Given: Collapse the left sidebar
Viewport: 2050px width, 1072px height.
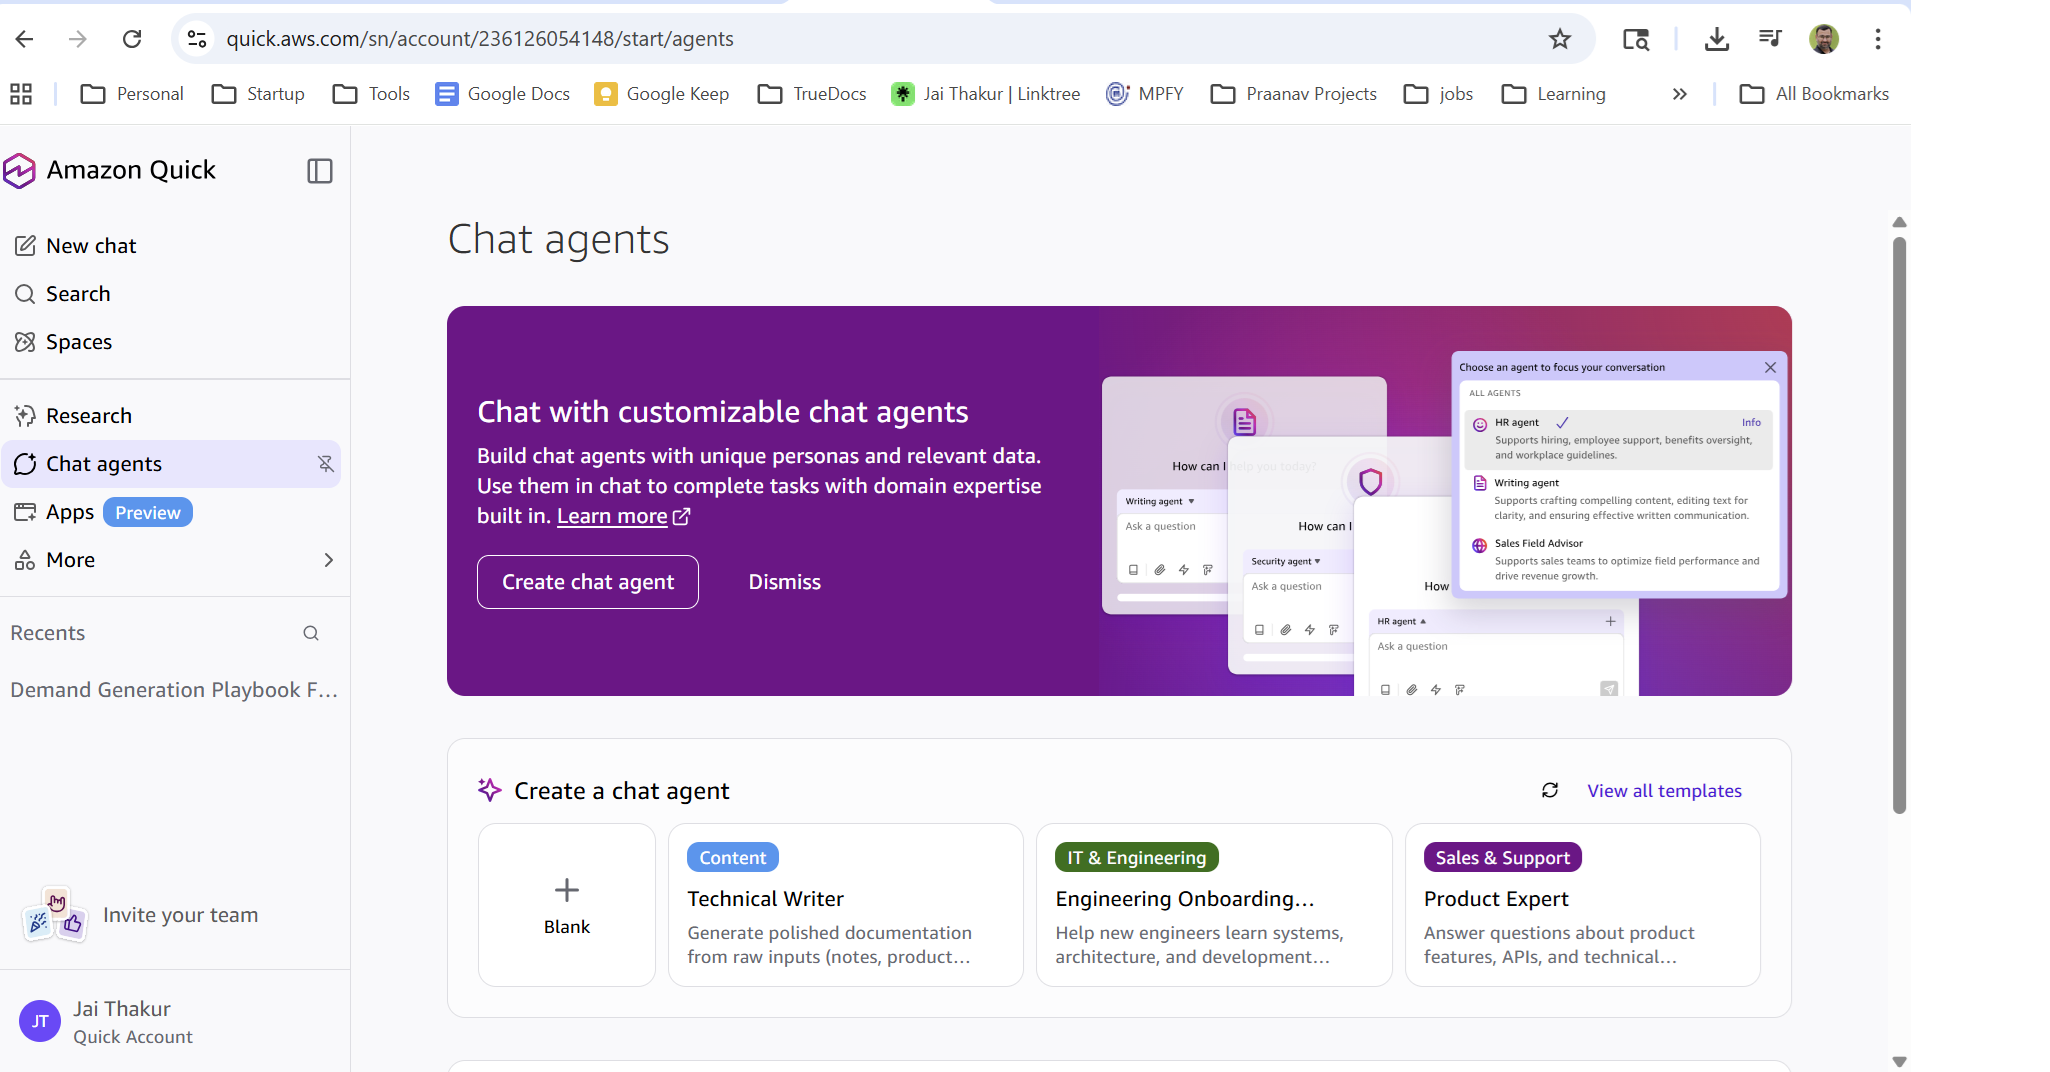Looking at the screenshot, I should [319, 171].
